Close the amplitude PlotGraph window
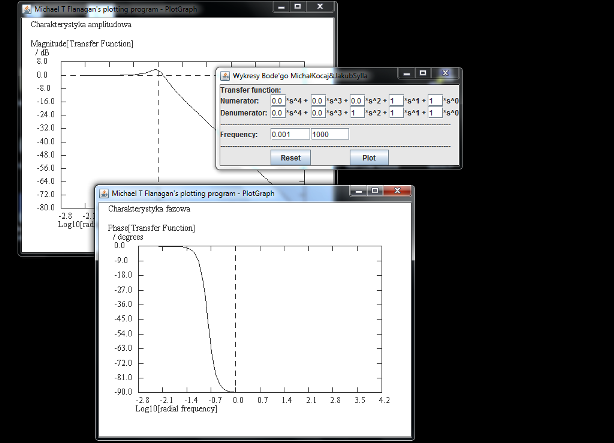Screen dimensions: 614x443 [x=320, y=7]
